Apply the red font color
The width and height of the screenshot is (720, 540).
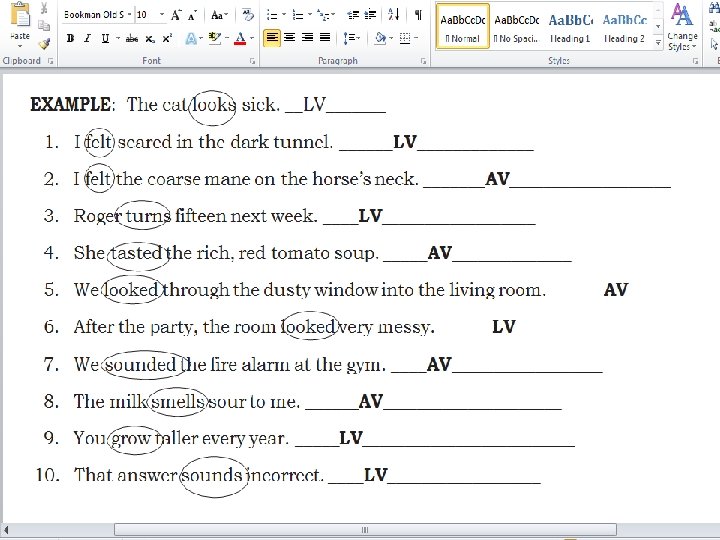[x=240, y=39]
